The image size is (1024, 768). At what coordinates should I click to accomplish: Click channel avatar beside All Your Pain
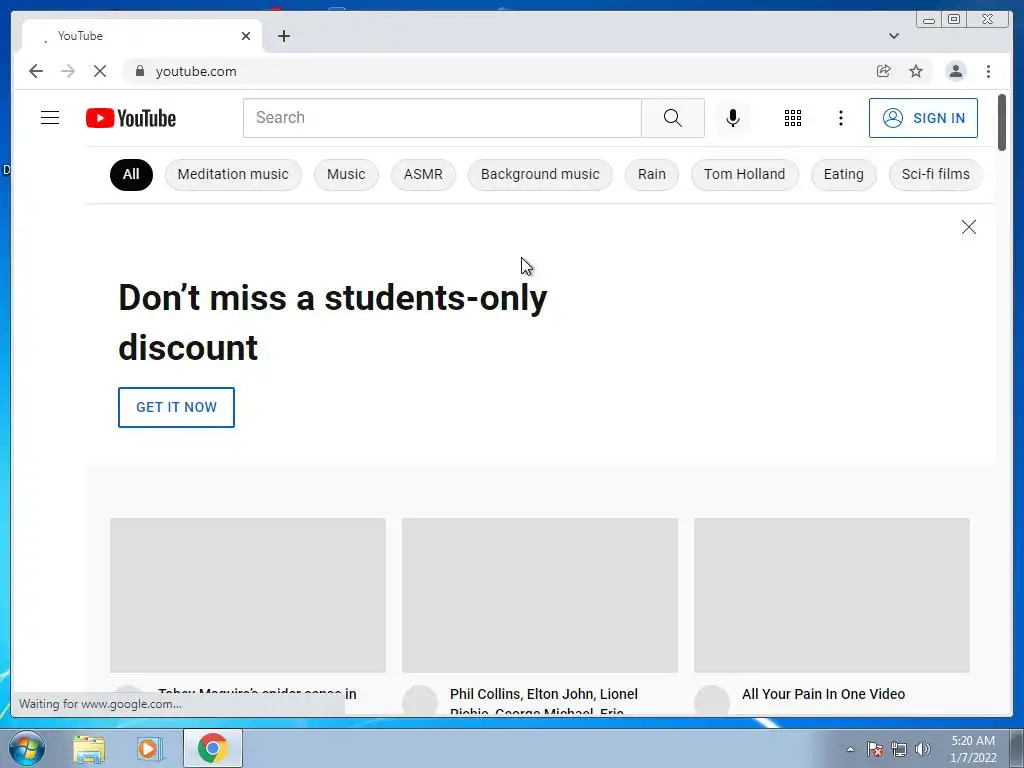click(712, 701)
